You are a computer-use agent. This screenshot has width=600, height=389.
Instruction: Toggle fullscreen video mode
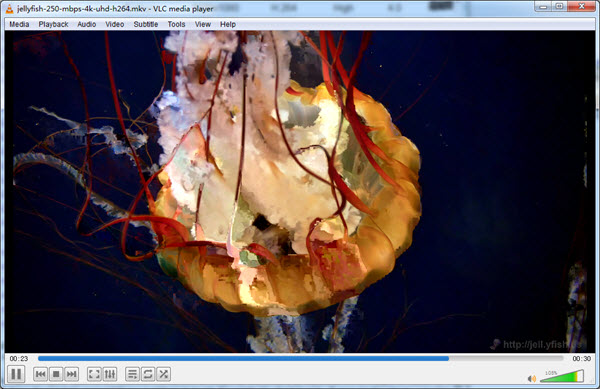coord(94,374)
